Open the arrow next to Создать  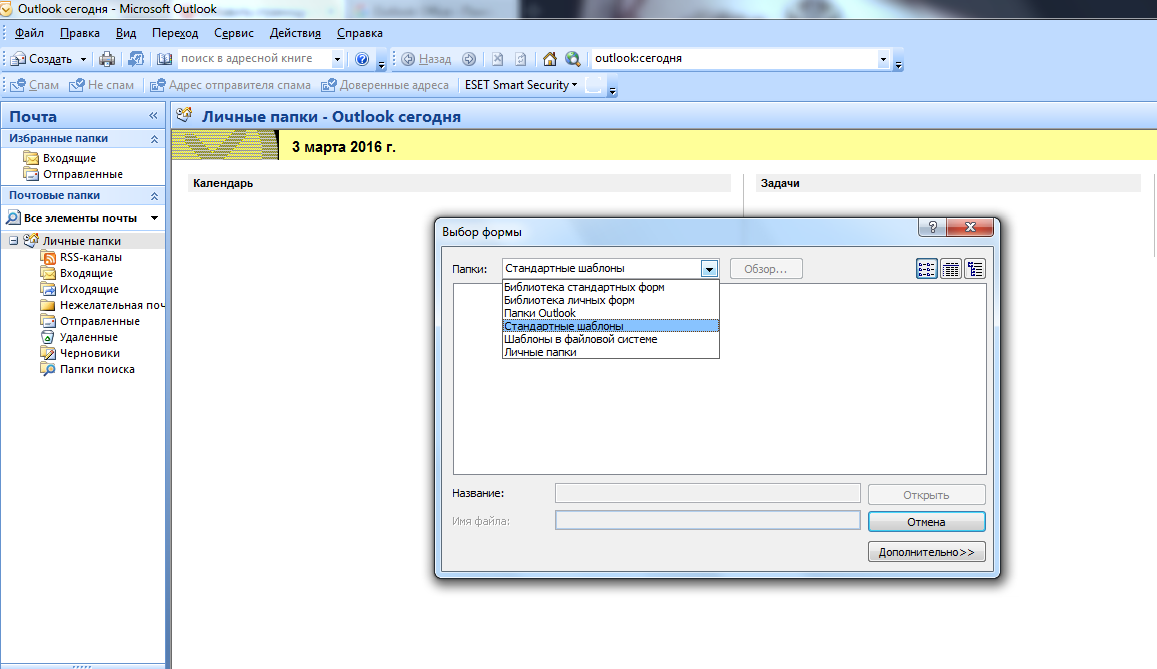pos(83,59)
